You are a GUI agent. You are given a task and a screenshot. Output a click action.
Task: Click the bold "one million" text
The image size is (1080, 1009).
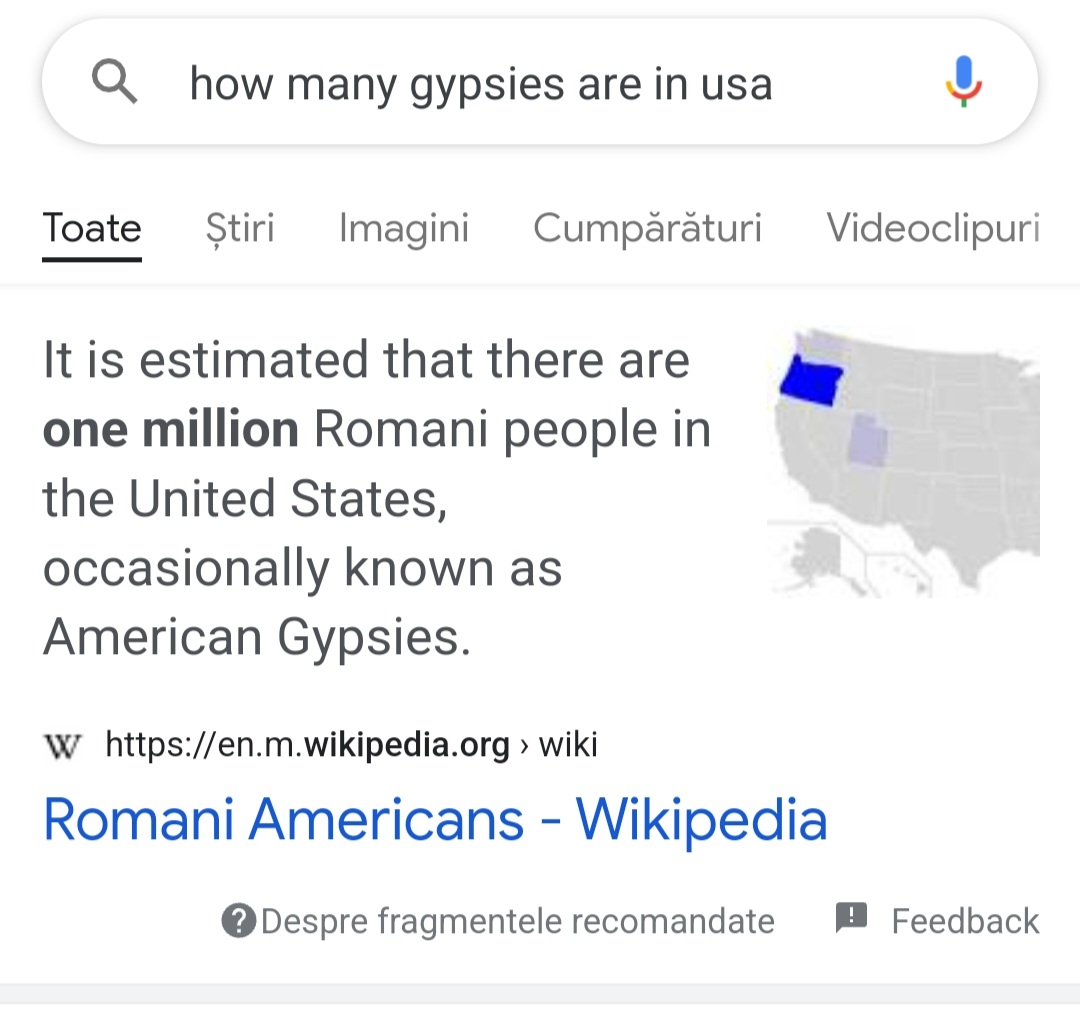(x=170, y=429)
